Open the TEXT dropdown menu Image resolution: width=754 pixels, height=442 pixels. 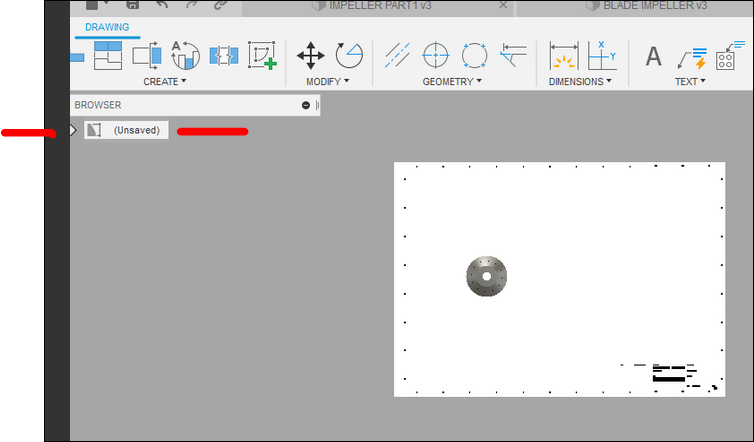coord(690,82)
